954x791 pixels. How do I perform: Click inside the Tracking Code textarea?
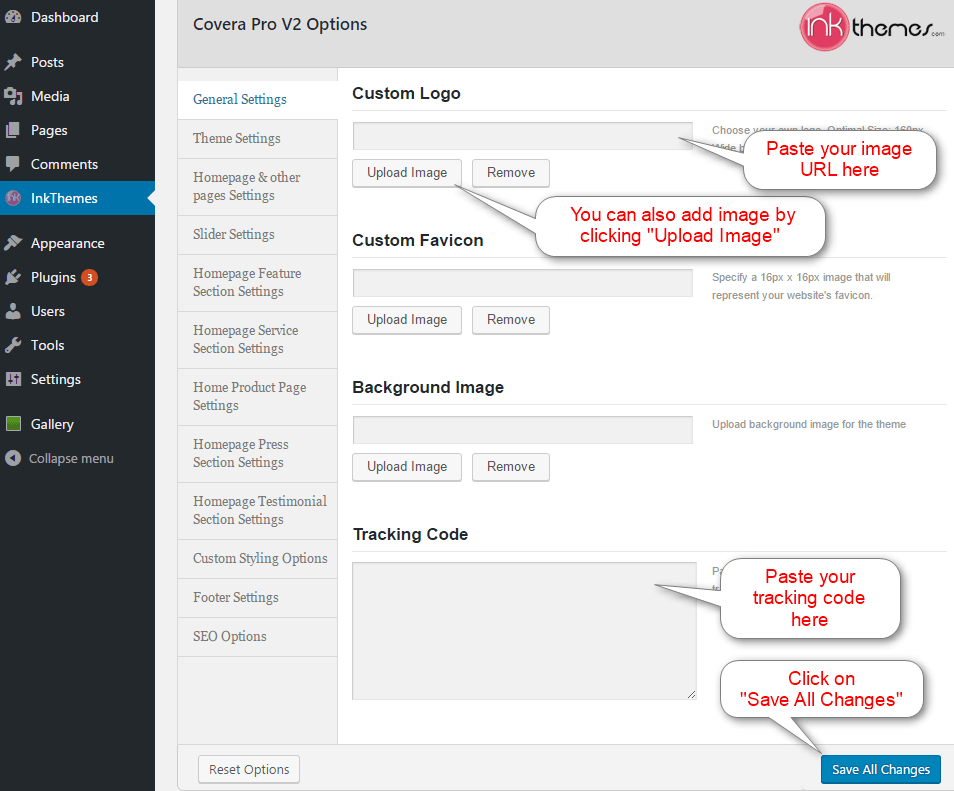click(524, 631)
